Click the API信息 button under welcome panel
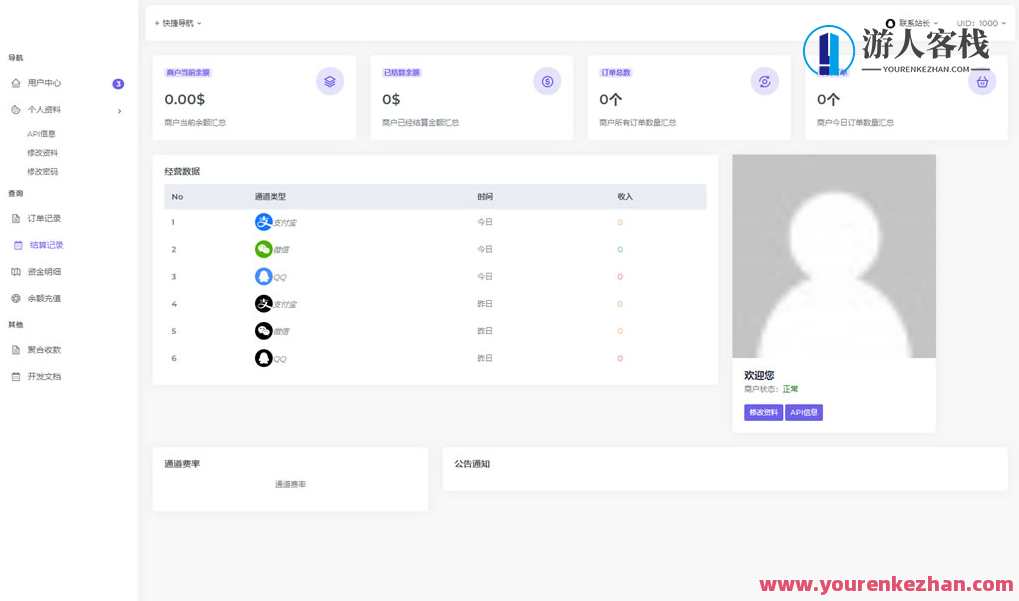 (804, 412)
